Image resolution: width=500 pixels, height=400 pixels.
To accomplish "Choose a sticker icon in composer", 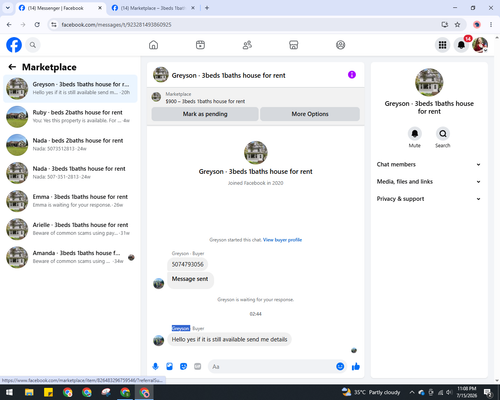I will 183,367.
